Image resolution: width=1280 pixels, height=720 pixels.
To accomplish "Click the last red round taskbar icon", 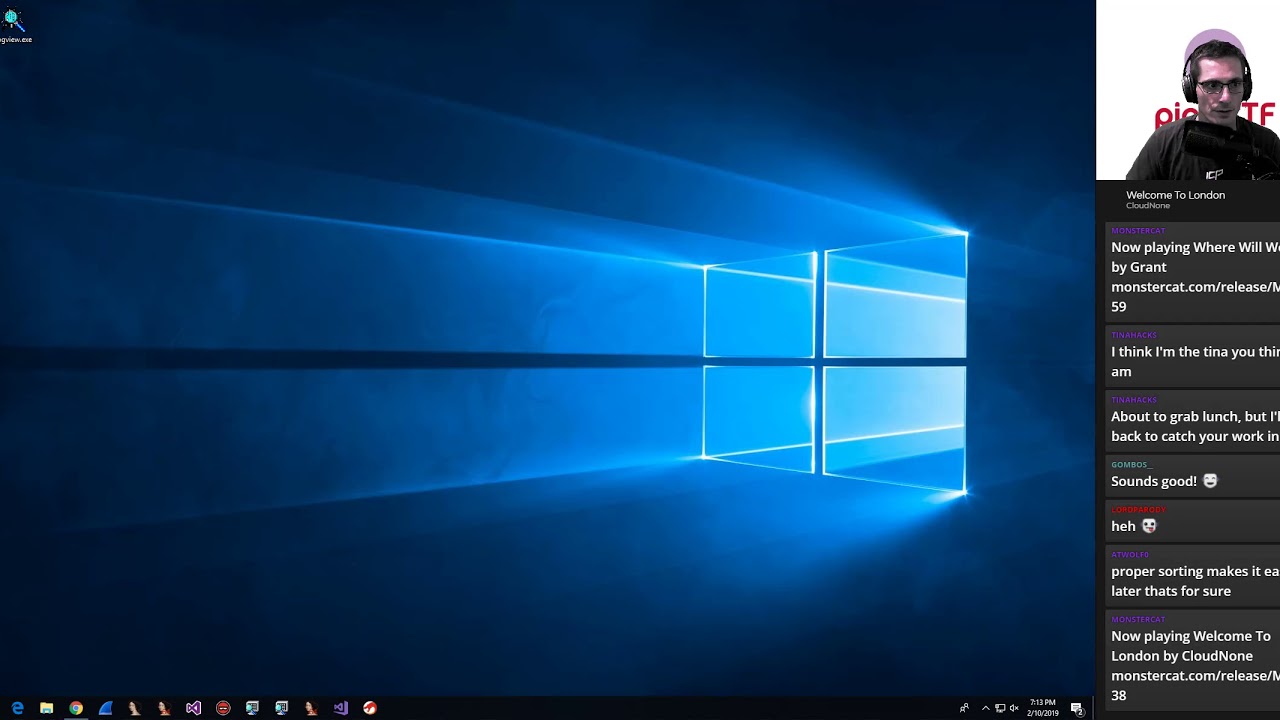I will [370, 708].
